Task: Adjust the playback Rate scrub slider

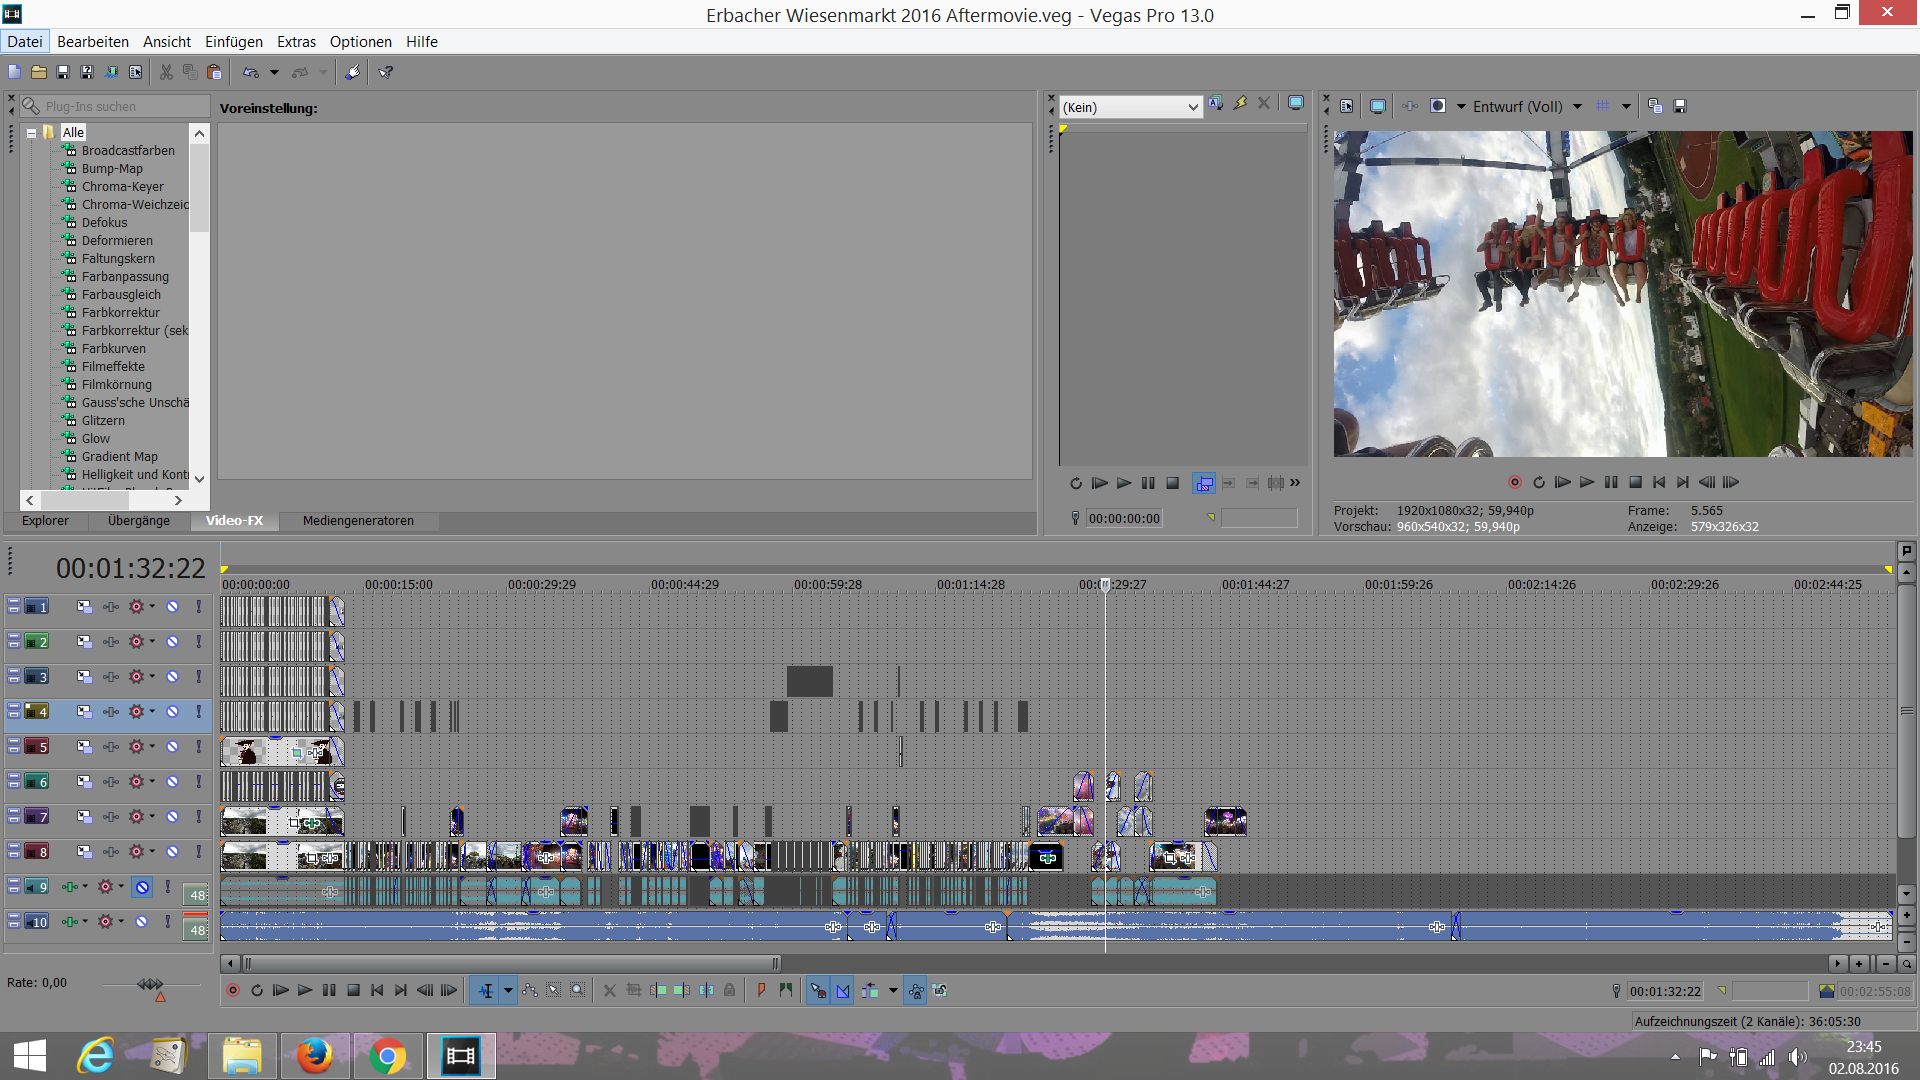Action: [151, 985]
